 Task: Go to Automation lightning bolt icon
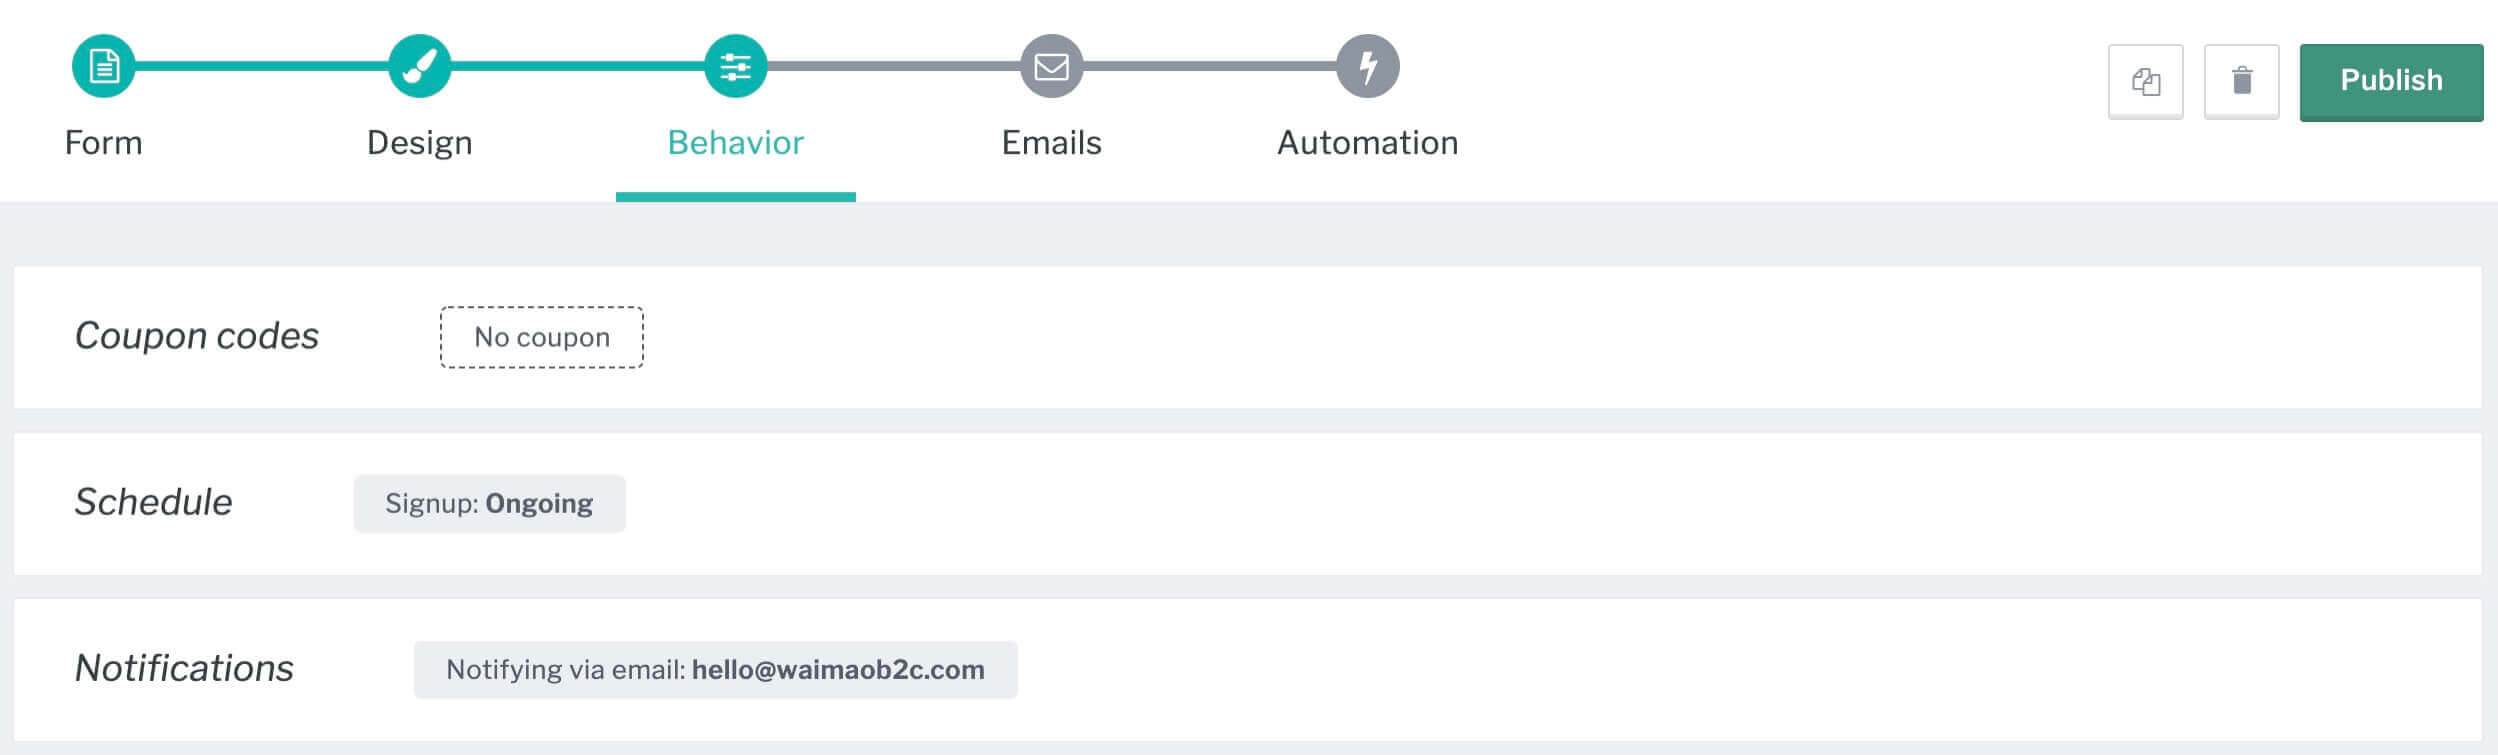coord(1367,66)
